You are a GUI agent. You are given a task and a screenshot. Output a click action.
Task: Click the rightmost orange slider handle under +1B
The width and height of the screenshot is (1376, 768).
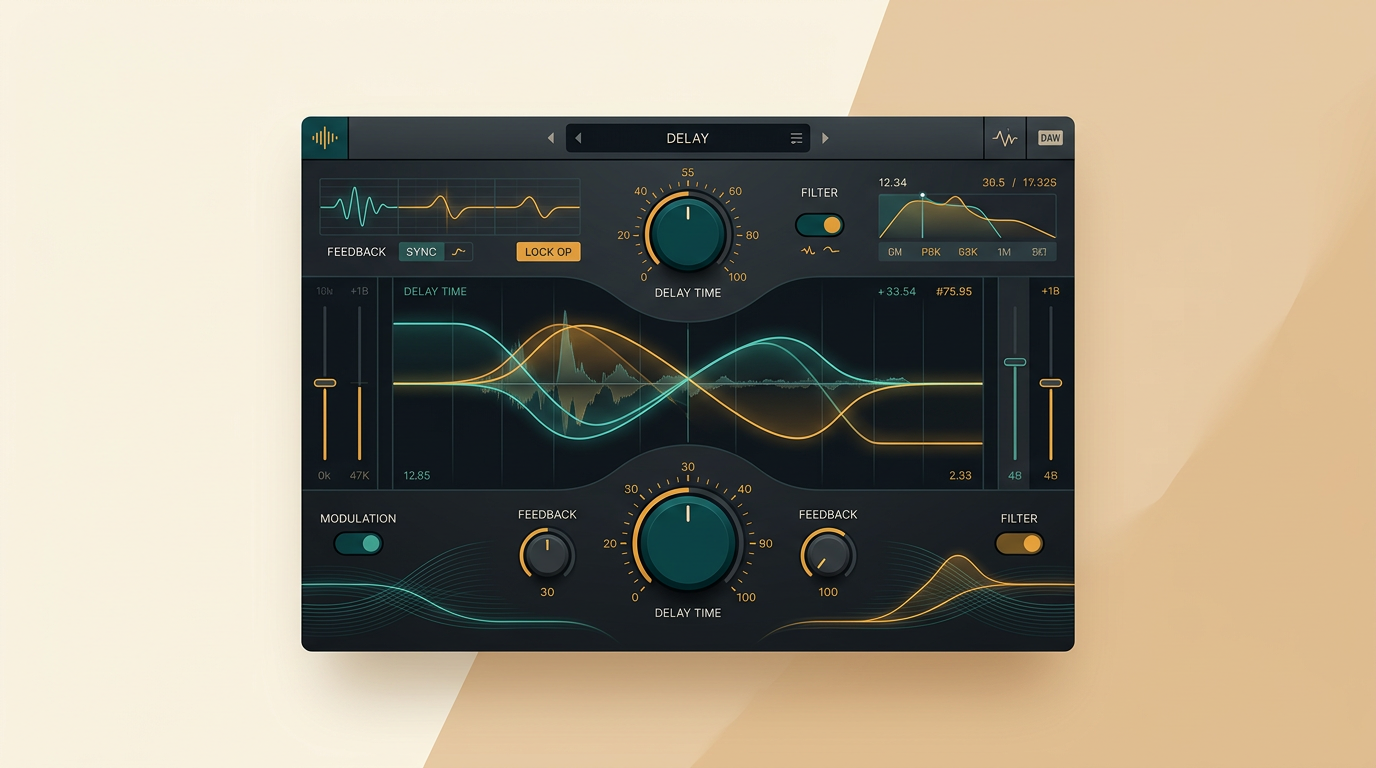(x=1051, y=383)
